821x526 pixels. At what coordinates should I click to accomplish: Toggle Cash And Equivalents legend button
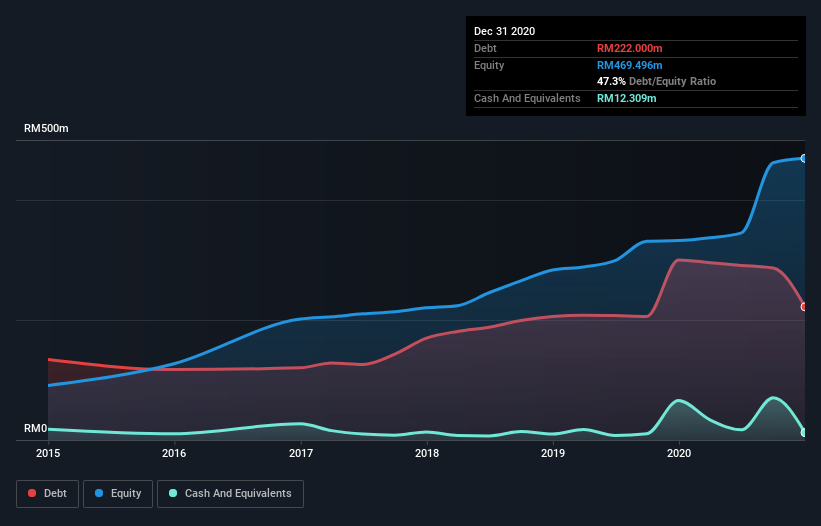[x=230, y=494]
